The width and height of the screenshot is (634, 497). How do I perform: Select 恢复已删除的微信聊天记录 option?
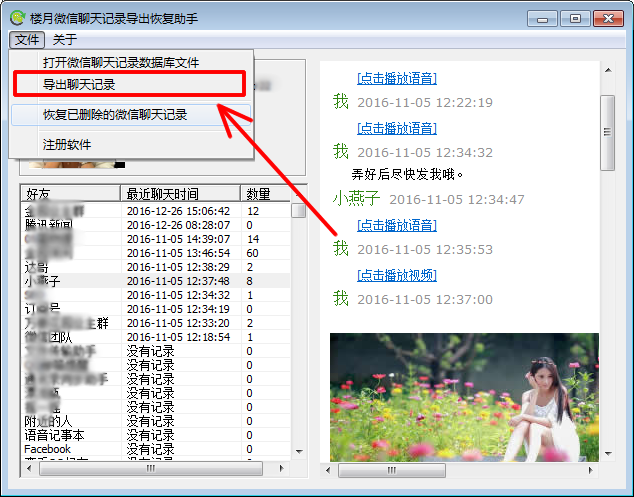click(114, 115)
